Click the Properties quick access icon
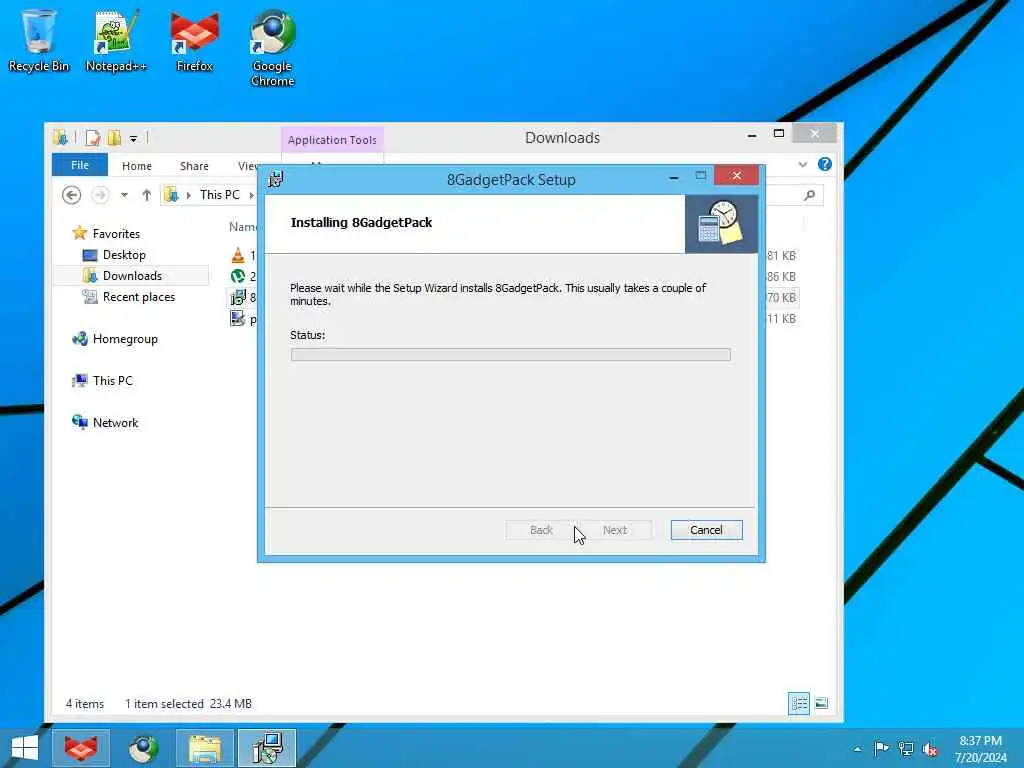1024x768 pixels. tap(93, 137)
